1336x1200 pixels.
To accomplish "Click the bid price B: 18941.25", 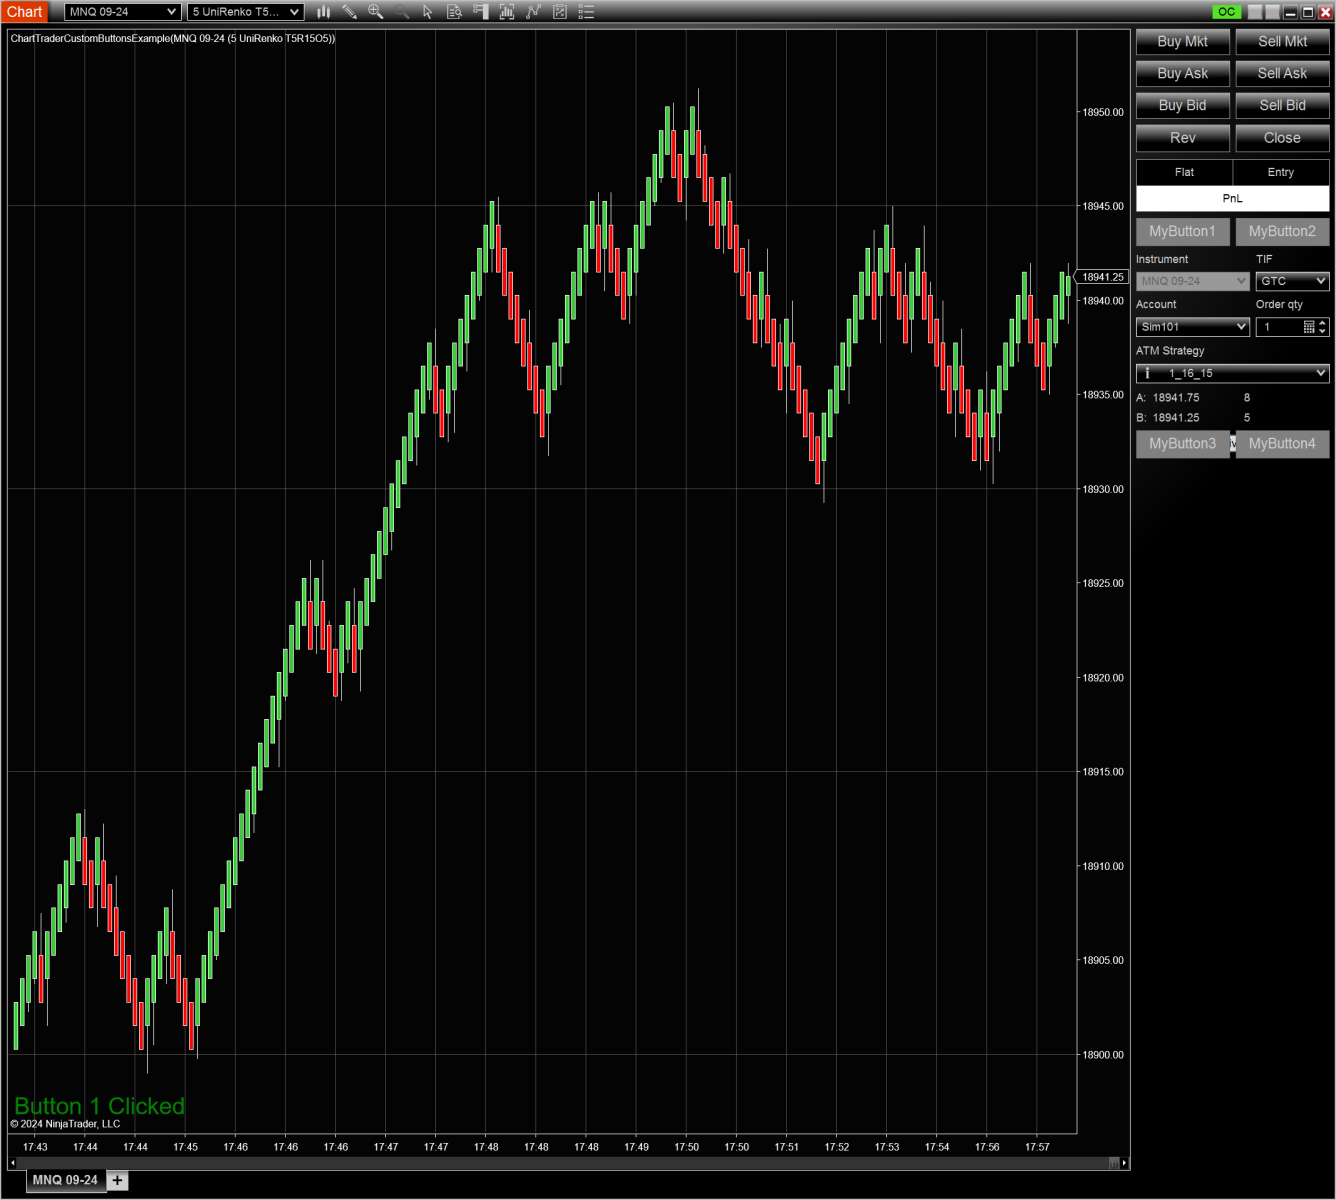I will (1168, 418).
